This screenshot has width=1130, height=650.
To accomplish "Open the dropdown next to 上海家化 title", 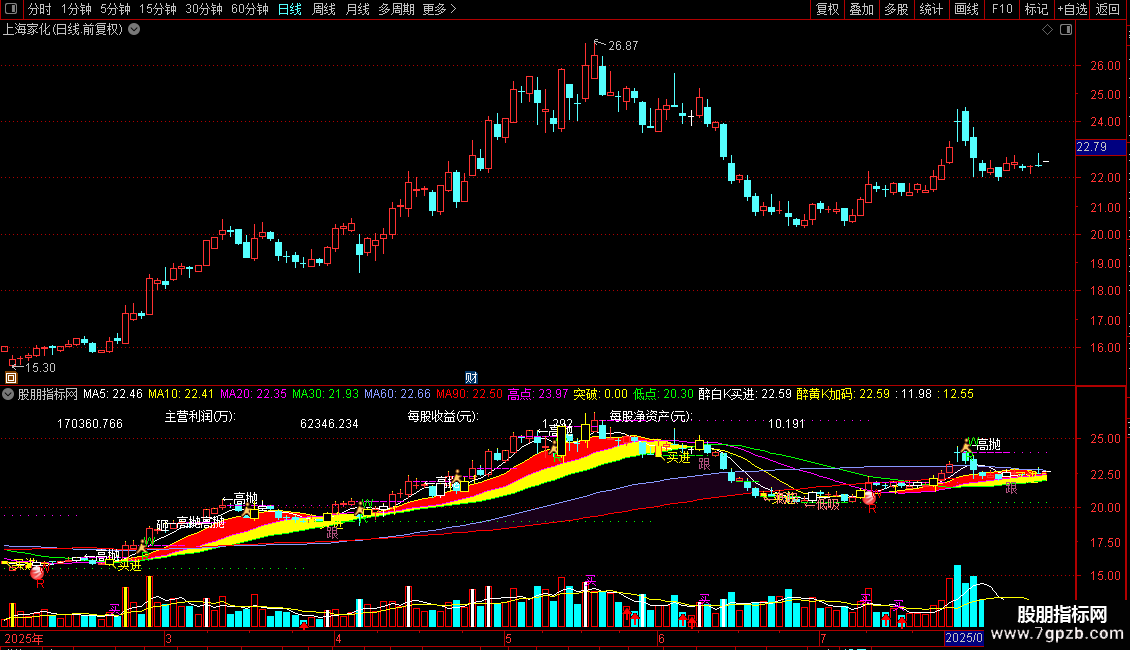I will (134, 30).
